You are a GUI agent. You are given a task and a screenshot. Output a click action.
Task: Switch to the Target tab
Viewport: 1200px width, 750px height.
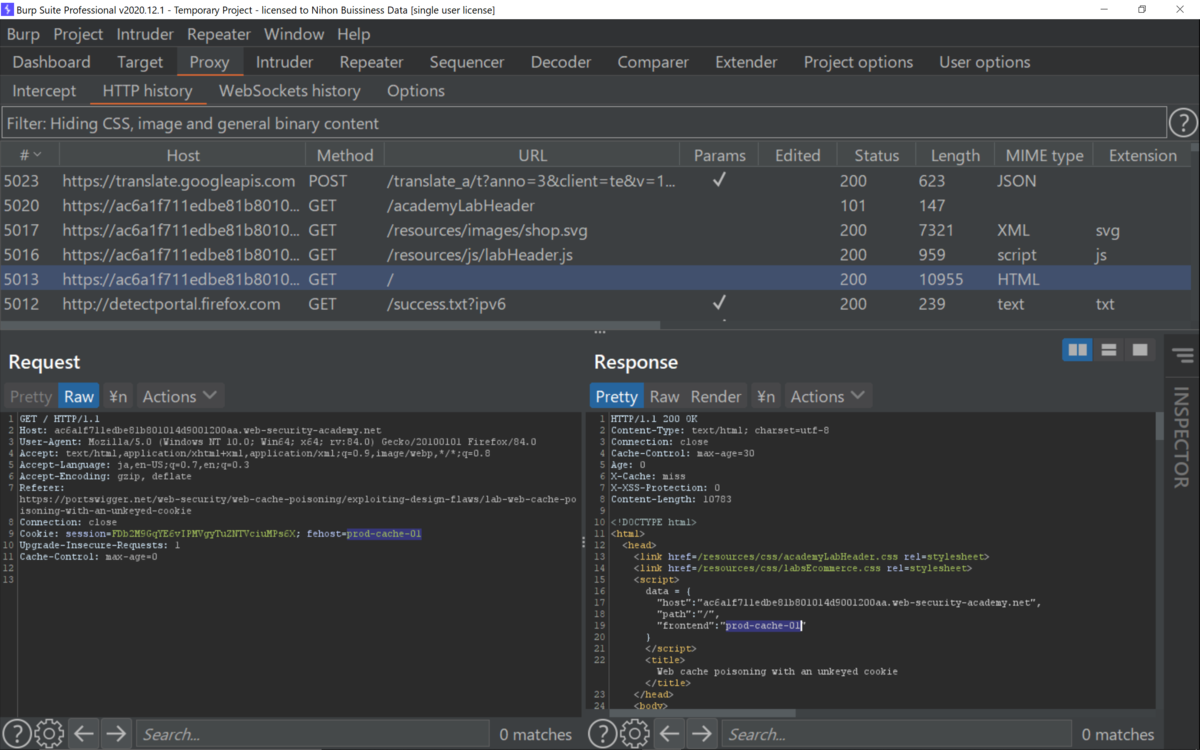pyautogui.click(x=140, y=62)
